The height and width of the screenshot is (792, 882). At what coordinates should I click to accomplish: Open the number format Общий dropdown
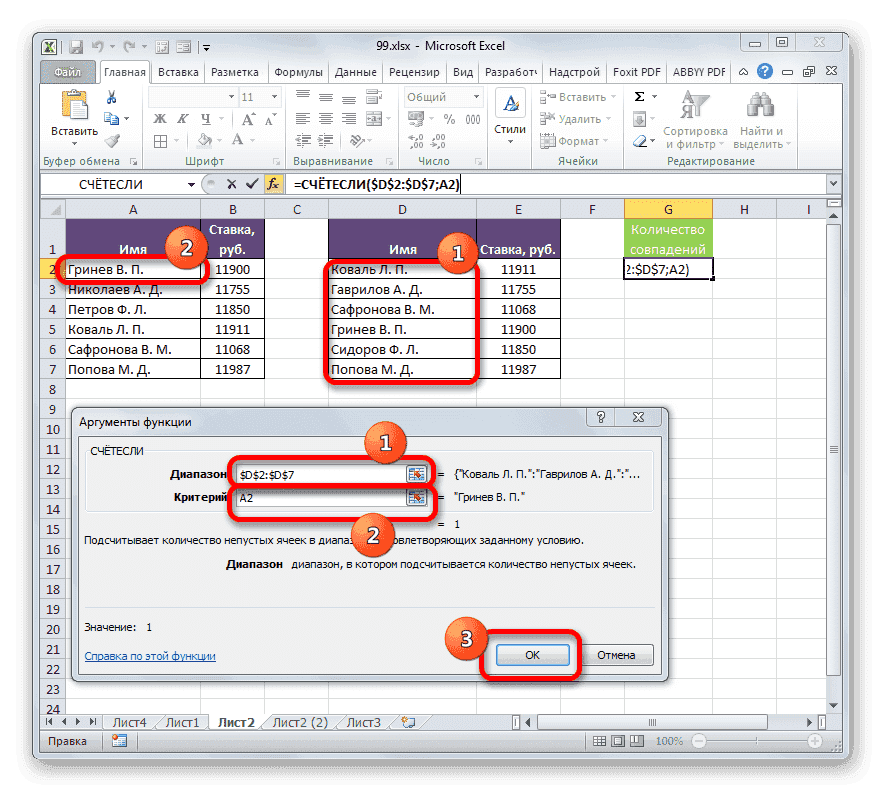pyautogui.click(x=476, y=96)
